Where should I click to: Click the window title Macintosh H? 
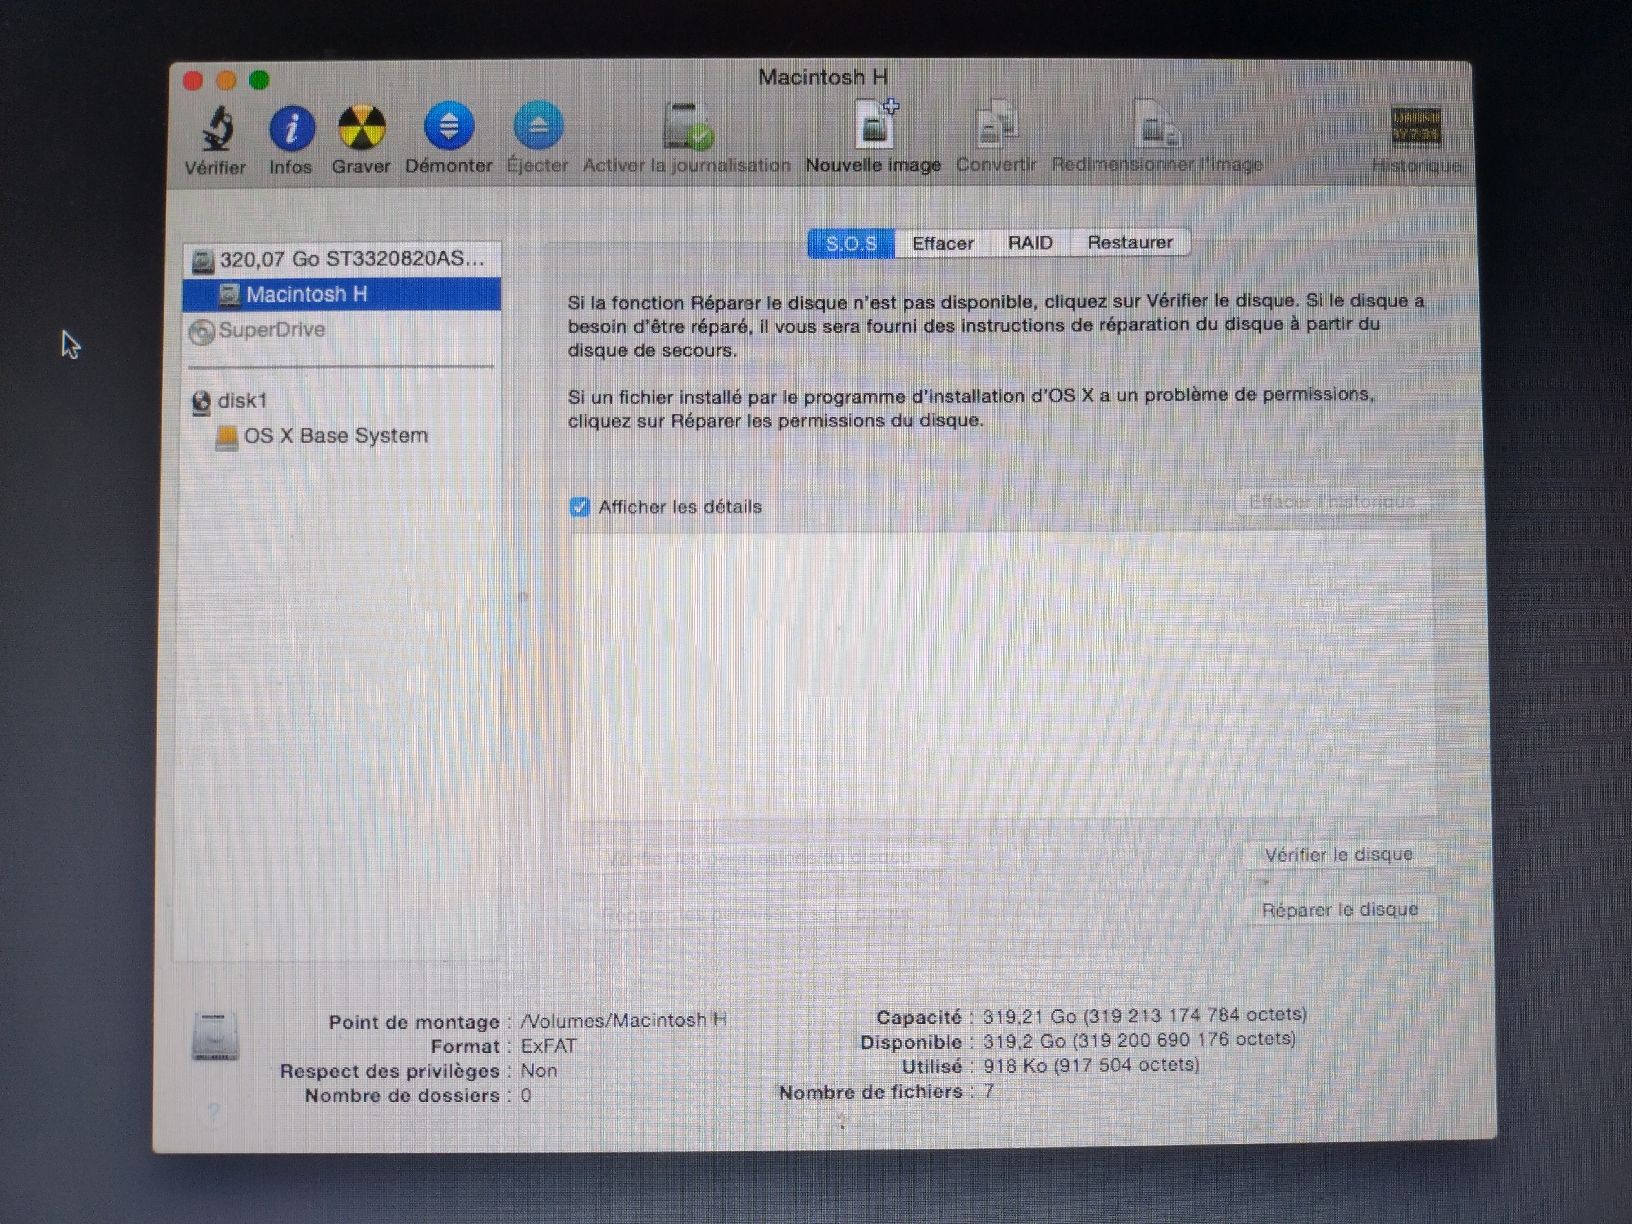coord(822,77)
